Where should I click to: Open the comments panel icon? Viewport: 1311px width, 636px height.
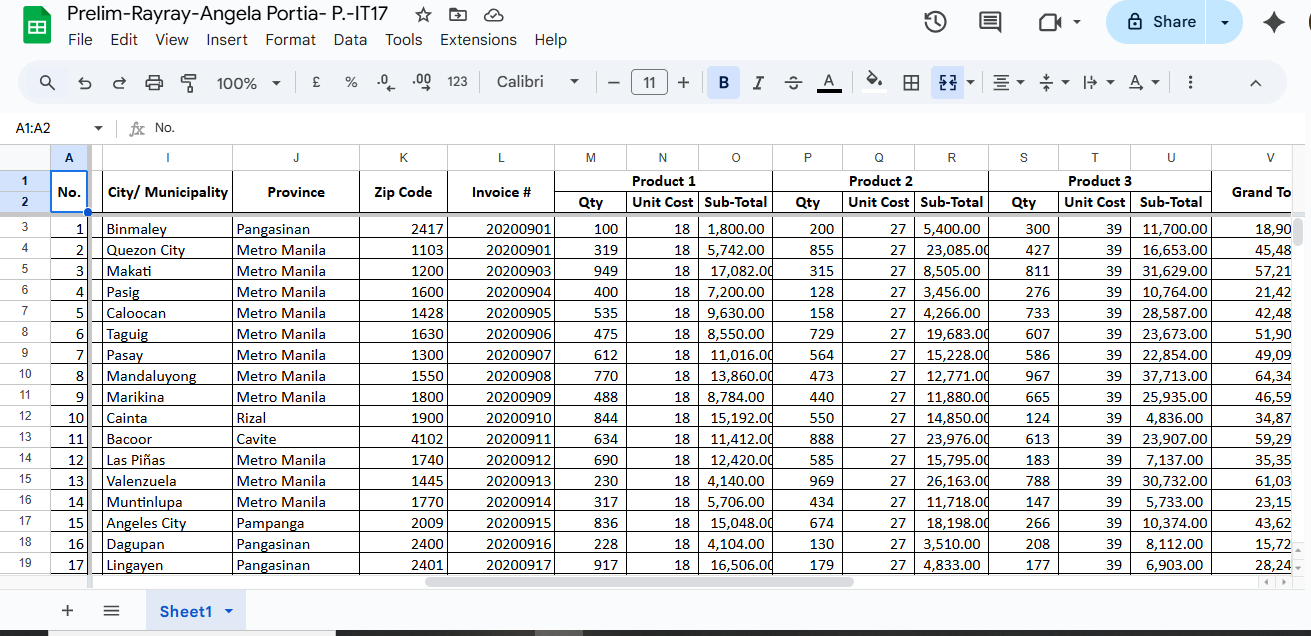point(990,22)
